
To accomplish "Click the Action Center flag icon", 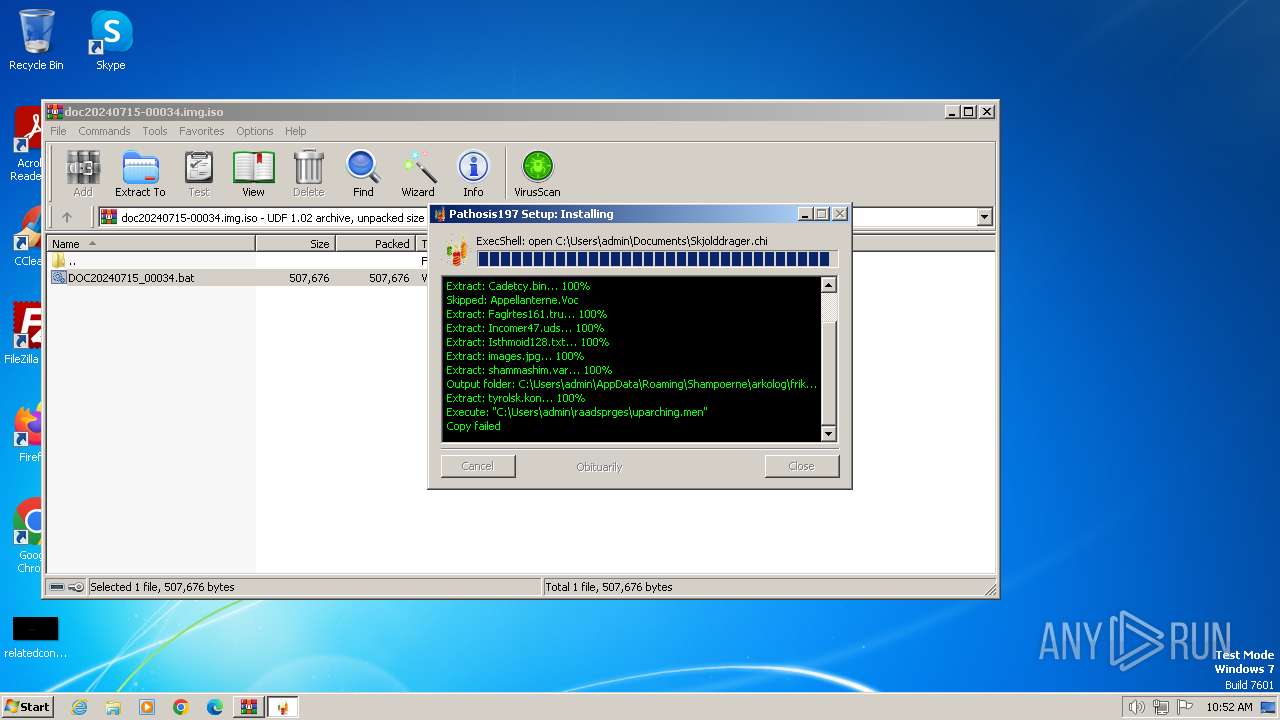I will point(1185,707).
